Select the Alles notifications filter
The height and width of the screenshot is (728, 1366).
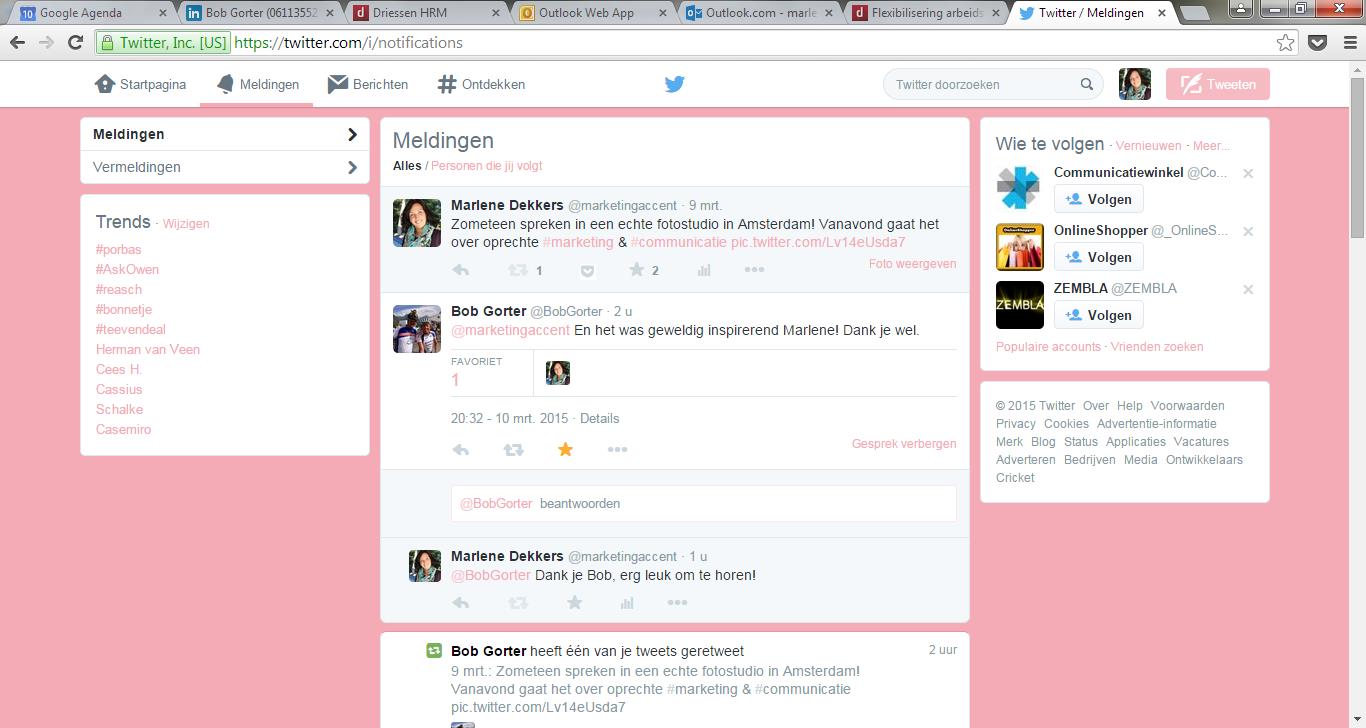coord(407,166)
